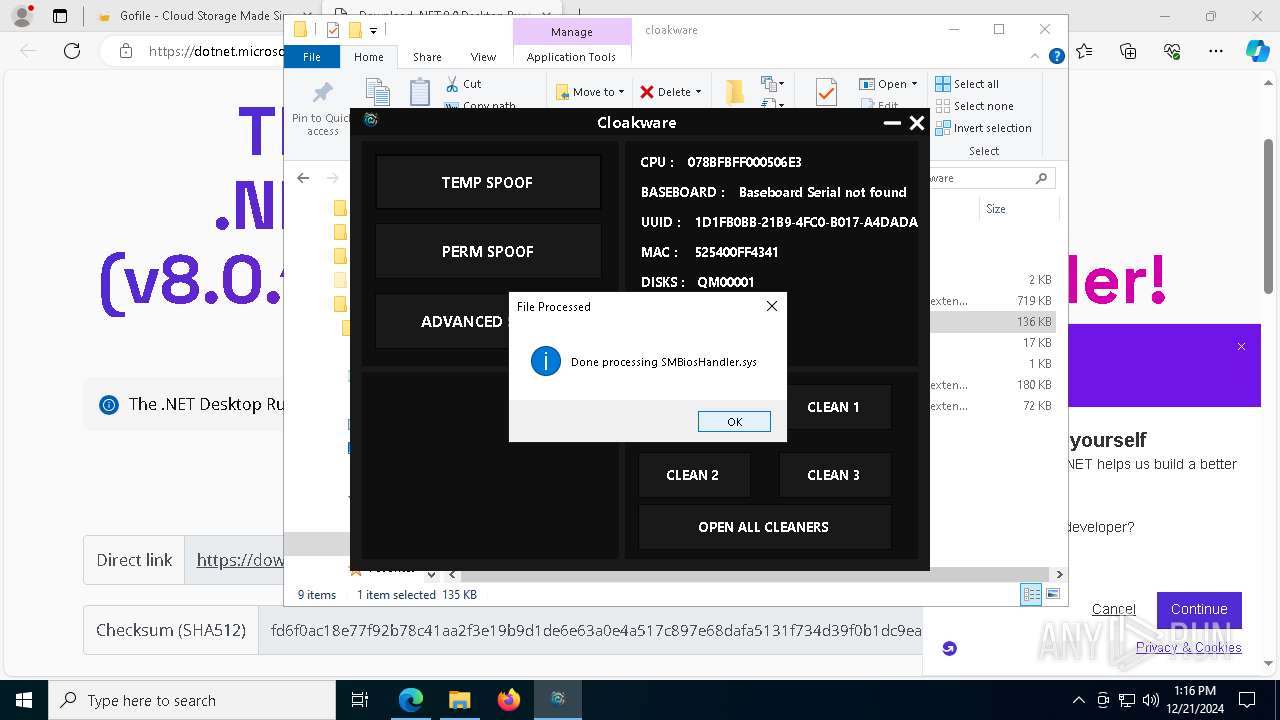Viewport: 1280px width, 720px height.
Task: Click Invert selection in ribbon
Action: click(x=983, y=128)
